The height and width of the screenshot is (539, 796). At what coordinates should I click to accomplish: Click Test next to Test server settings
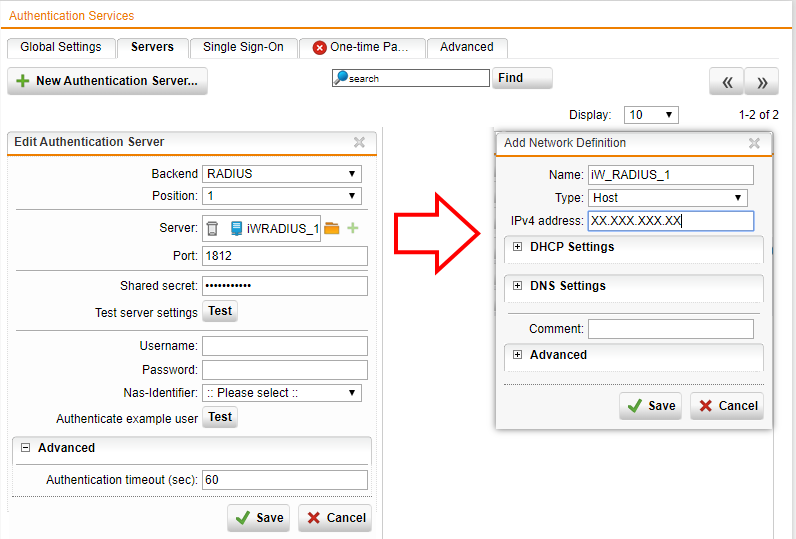click(x=220, y=311)
